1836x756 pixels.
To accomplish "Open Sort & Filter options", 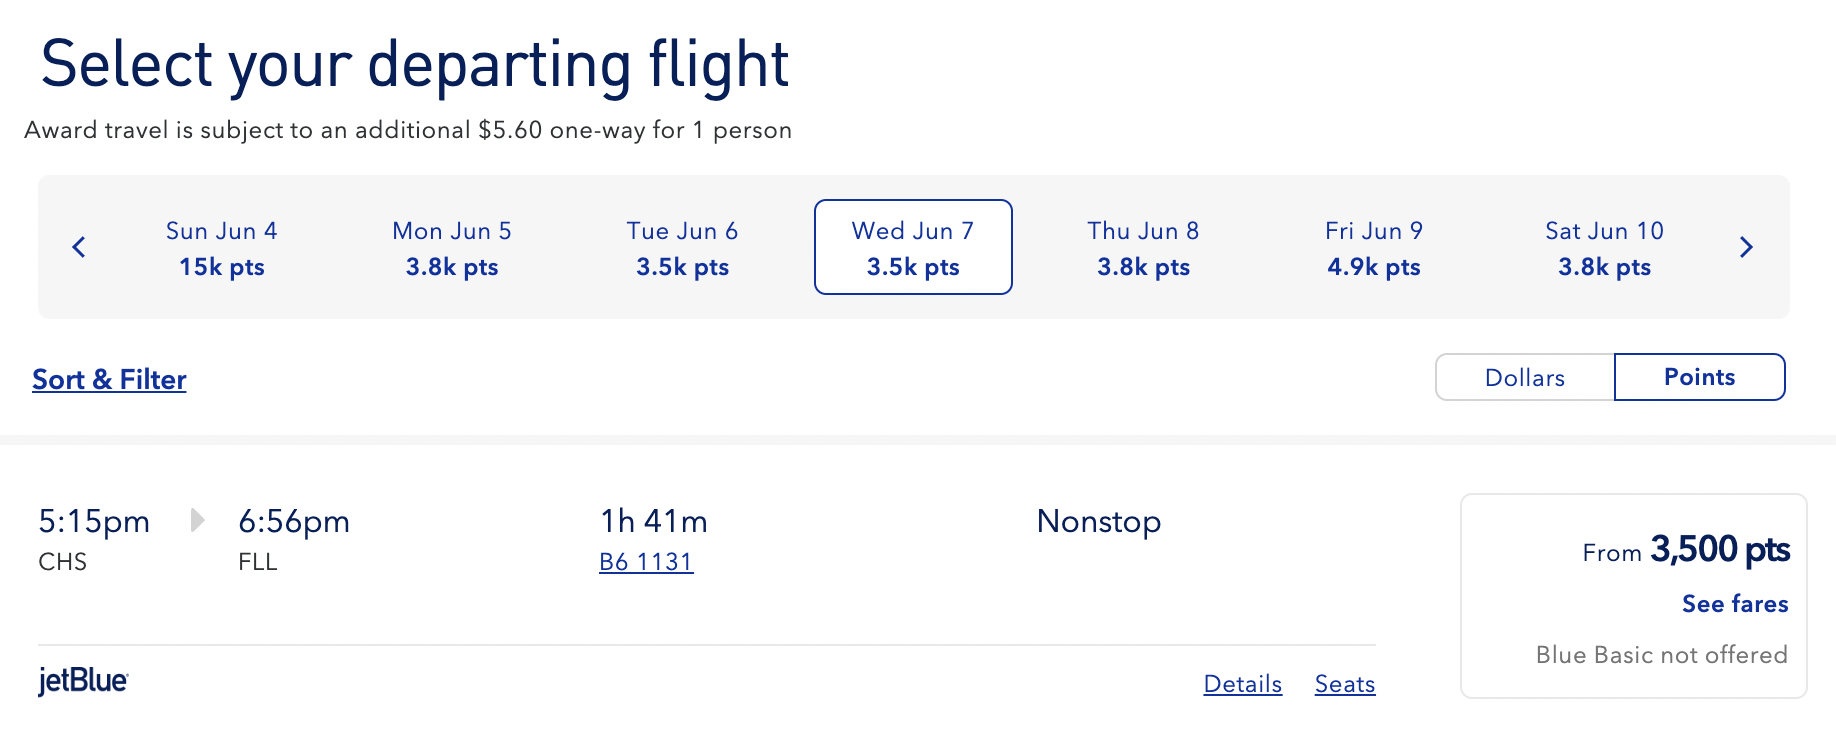I will (x=109, y=380).
